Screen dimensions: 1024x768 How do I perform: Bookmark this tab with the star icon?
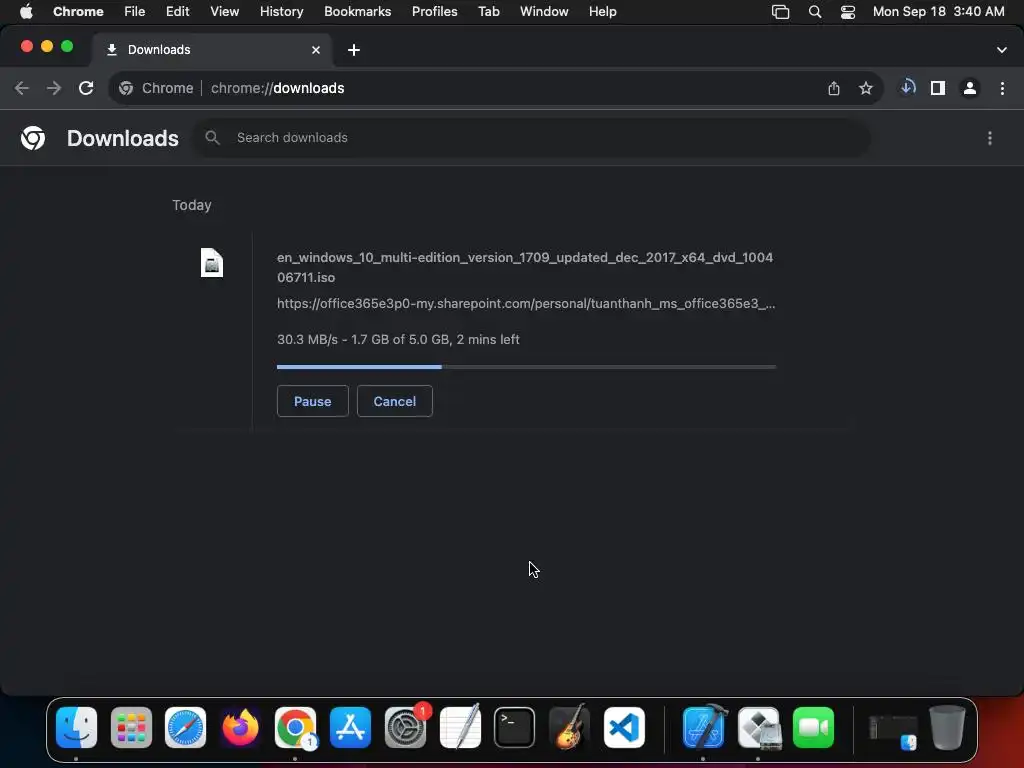click(x=866, y=88)
